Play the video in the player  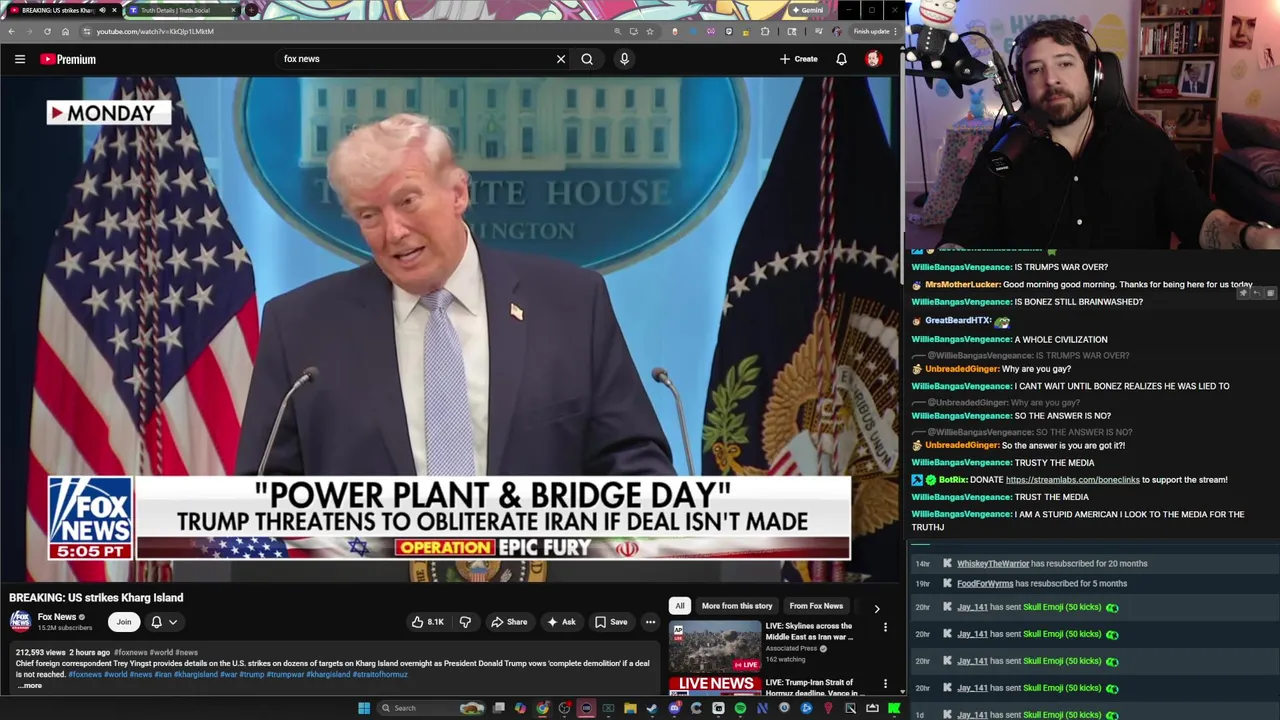450,330
